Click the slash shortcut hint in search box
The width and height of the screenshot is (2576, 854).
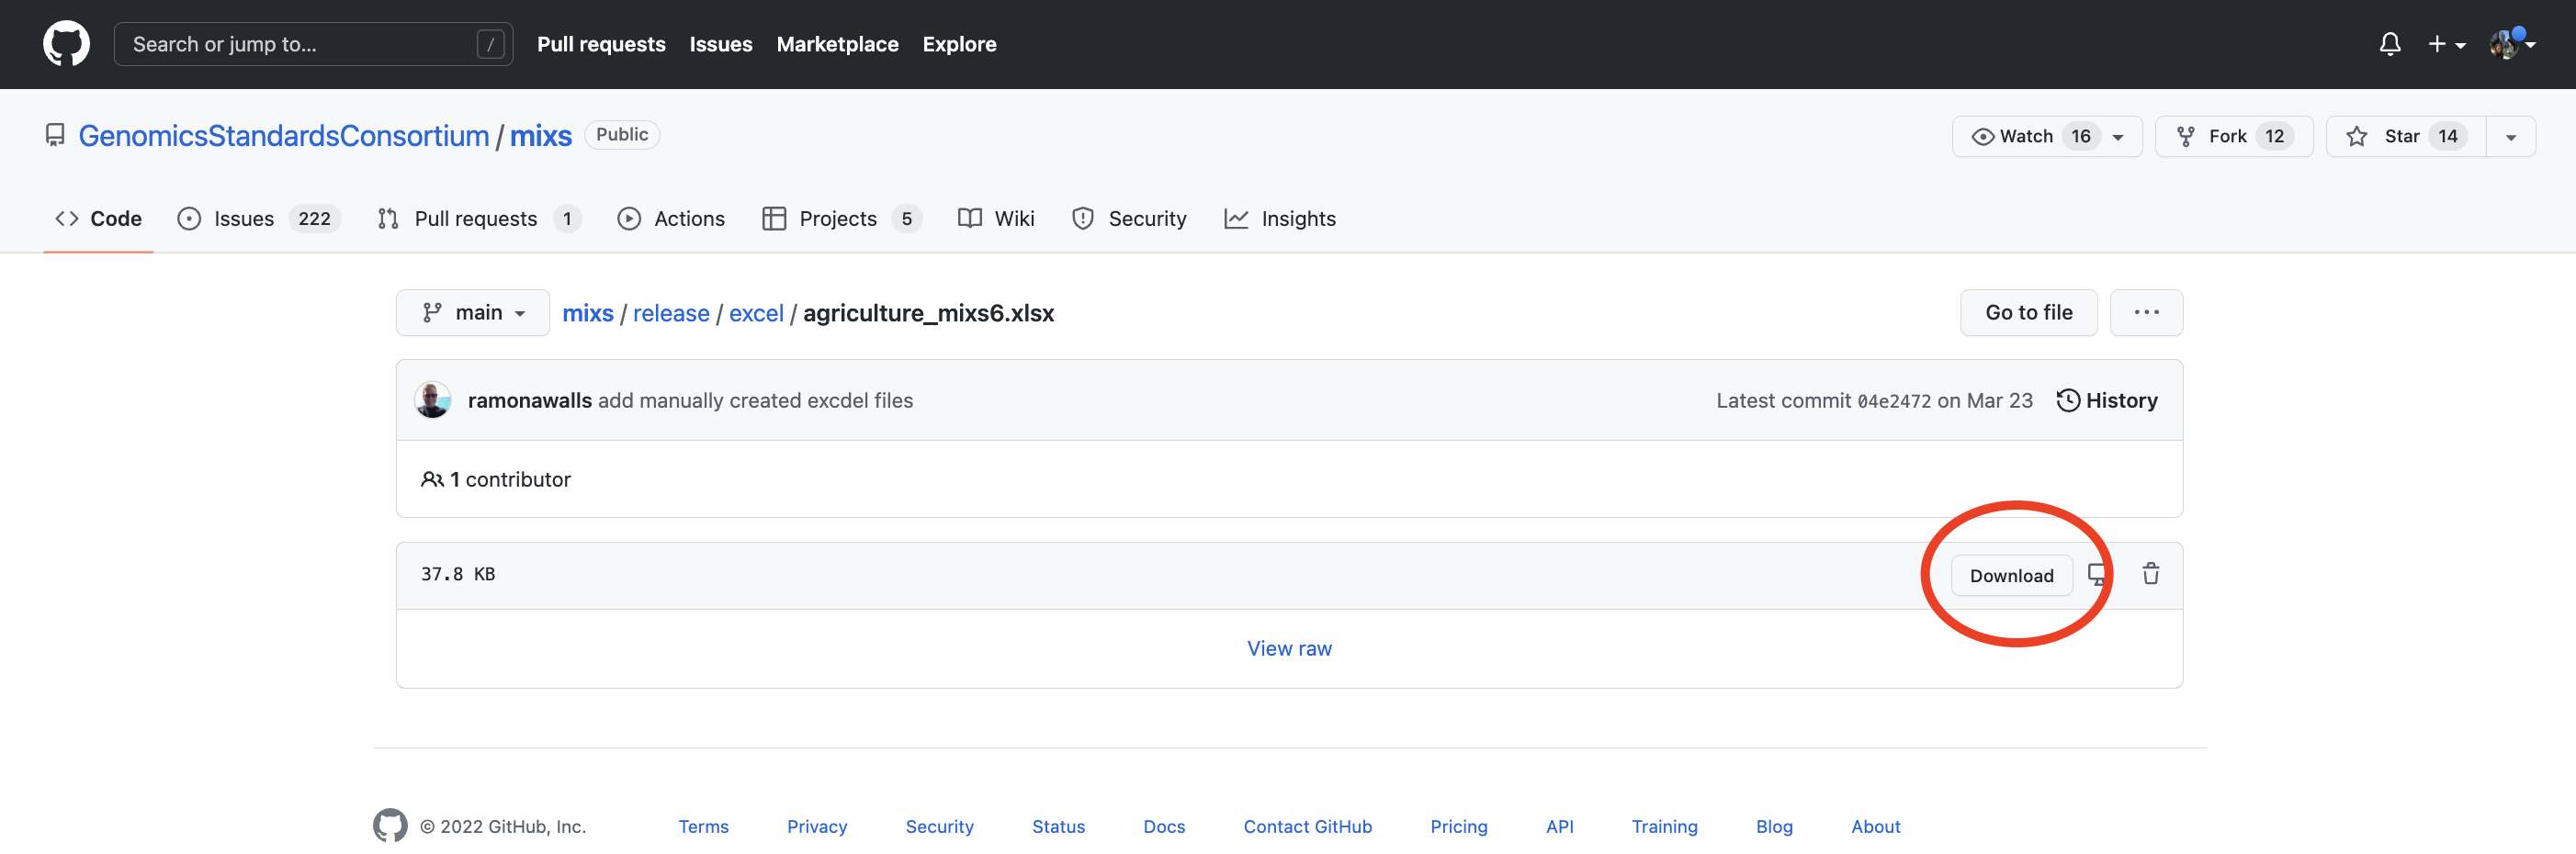[490, 44]
